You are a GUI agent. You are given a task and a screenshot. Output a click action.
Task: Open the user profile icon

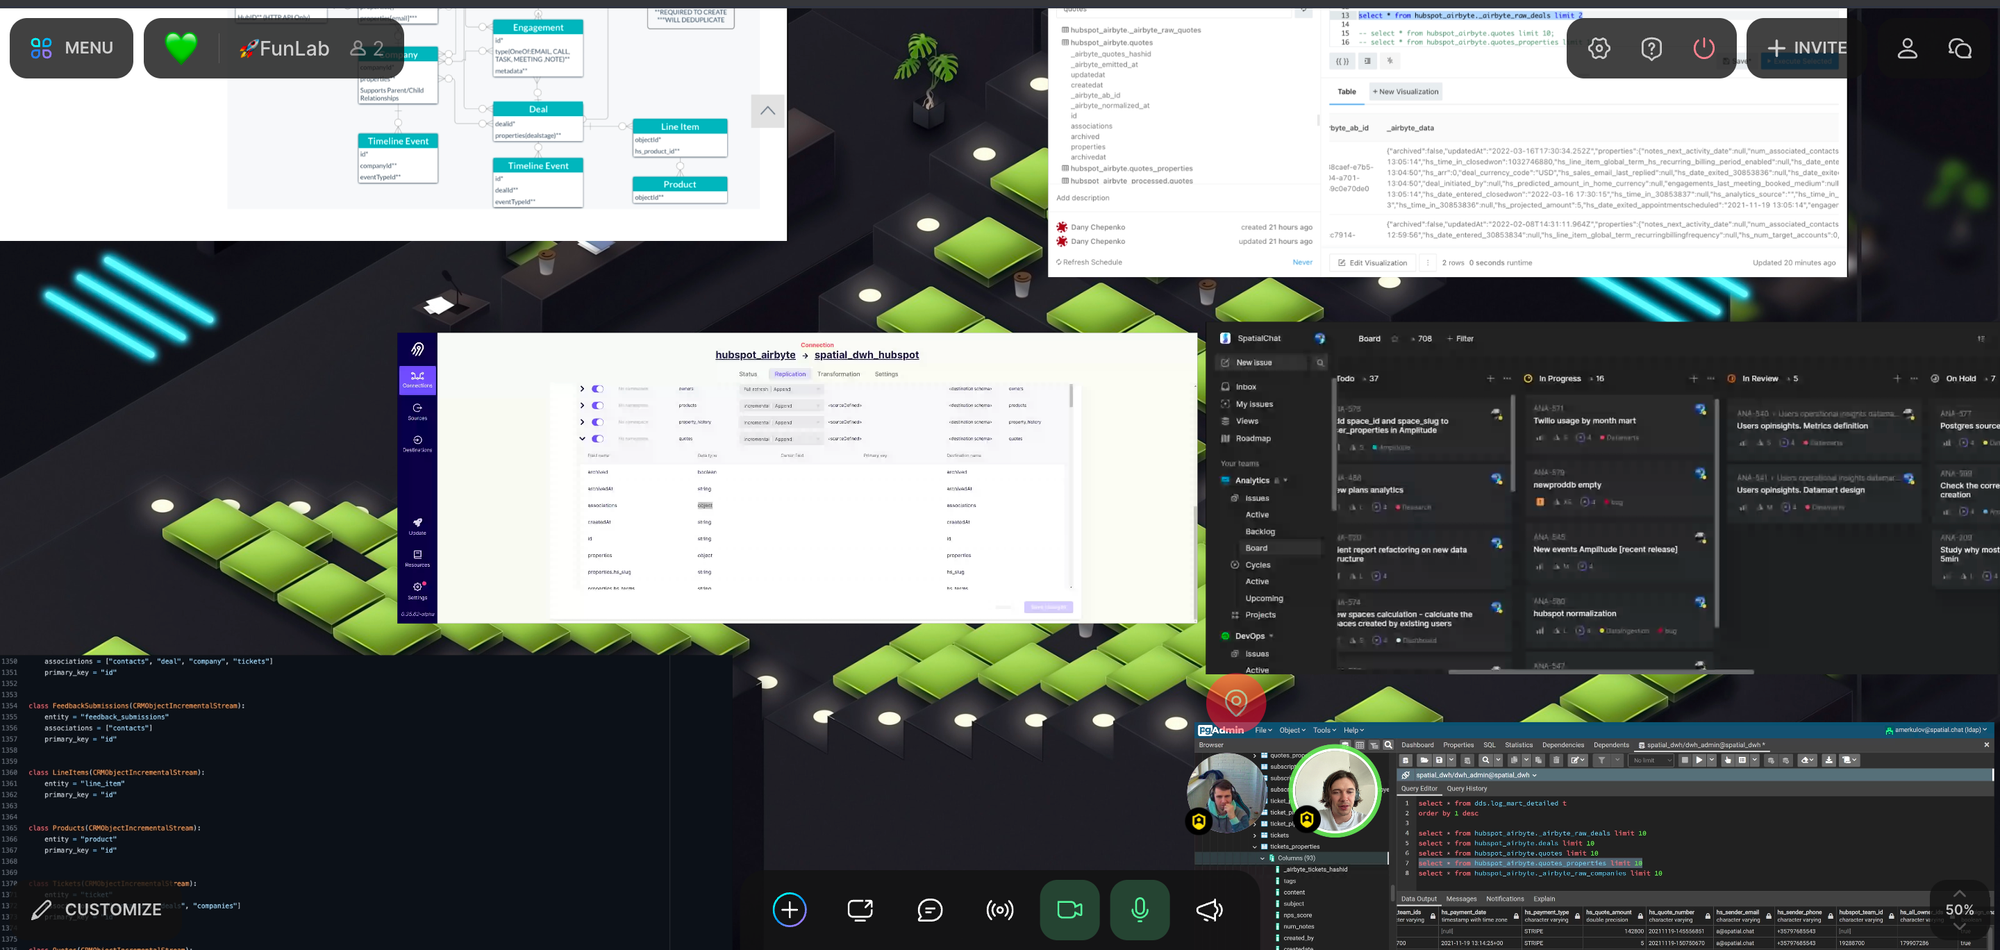click(x=1907, y=48)
